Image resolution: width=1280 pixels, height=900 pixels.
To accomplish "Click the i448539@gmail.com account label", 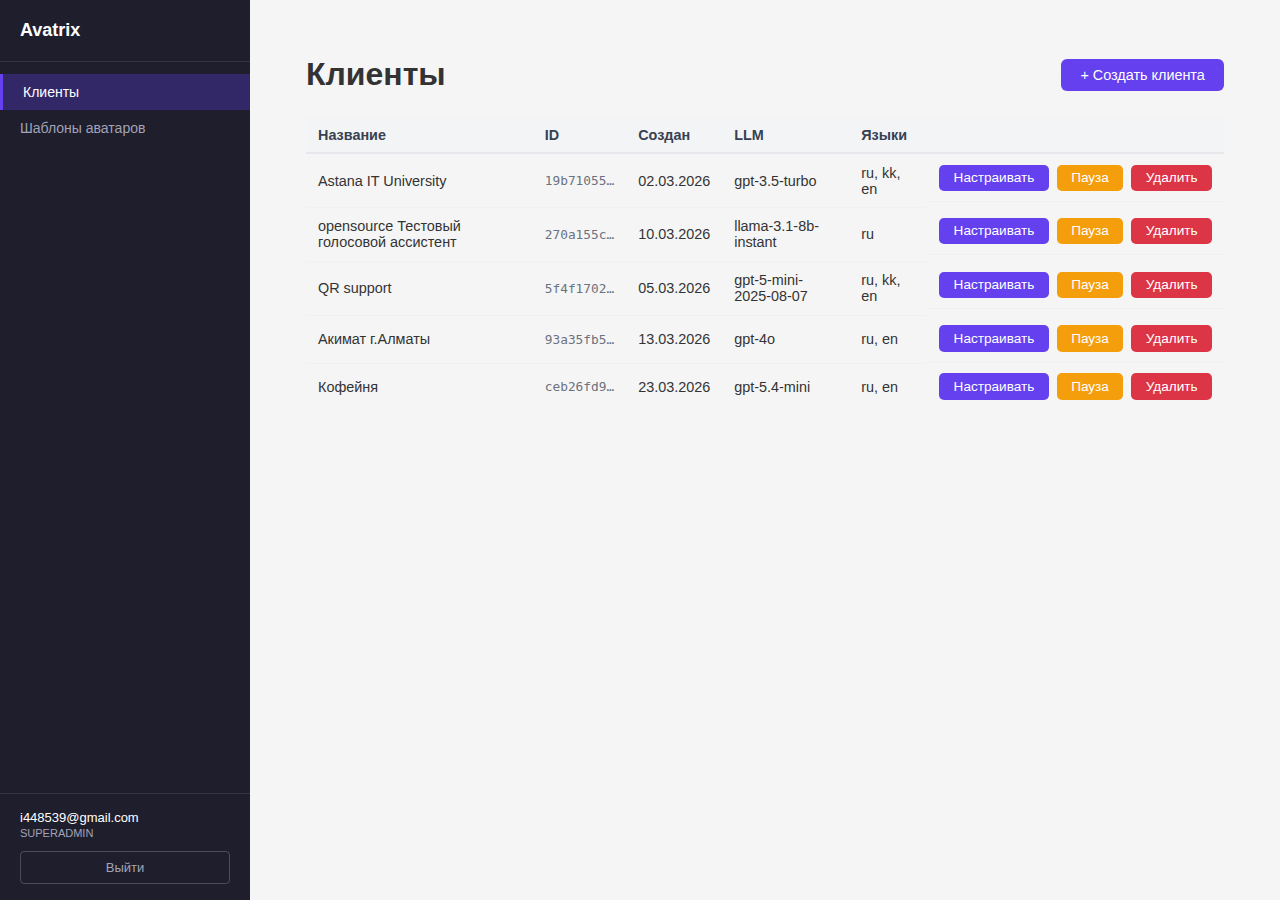I will coord(78,817).
